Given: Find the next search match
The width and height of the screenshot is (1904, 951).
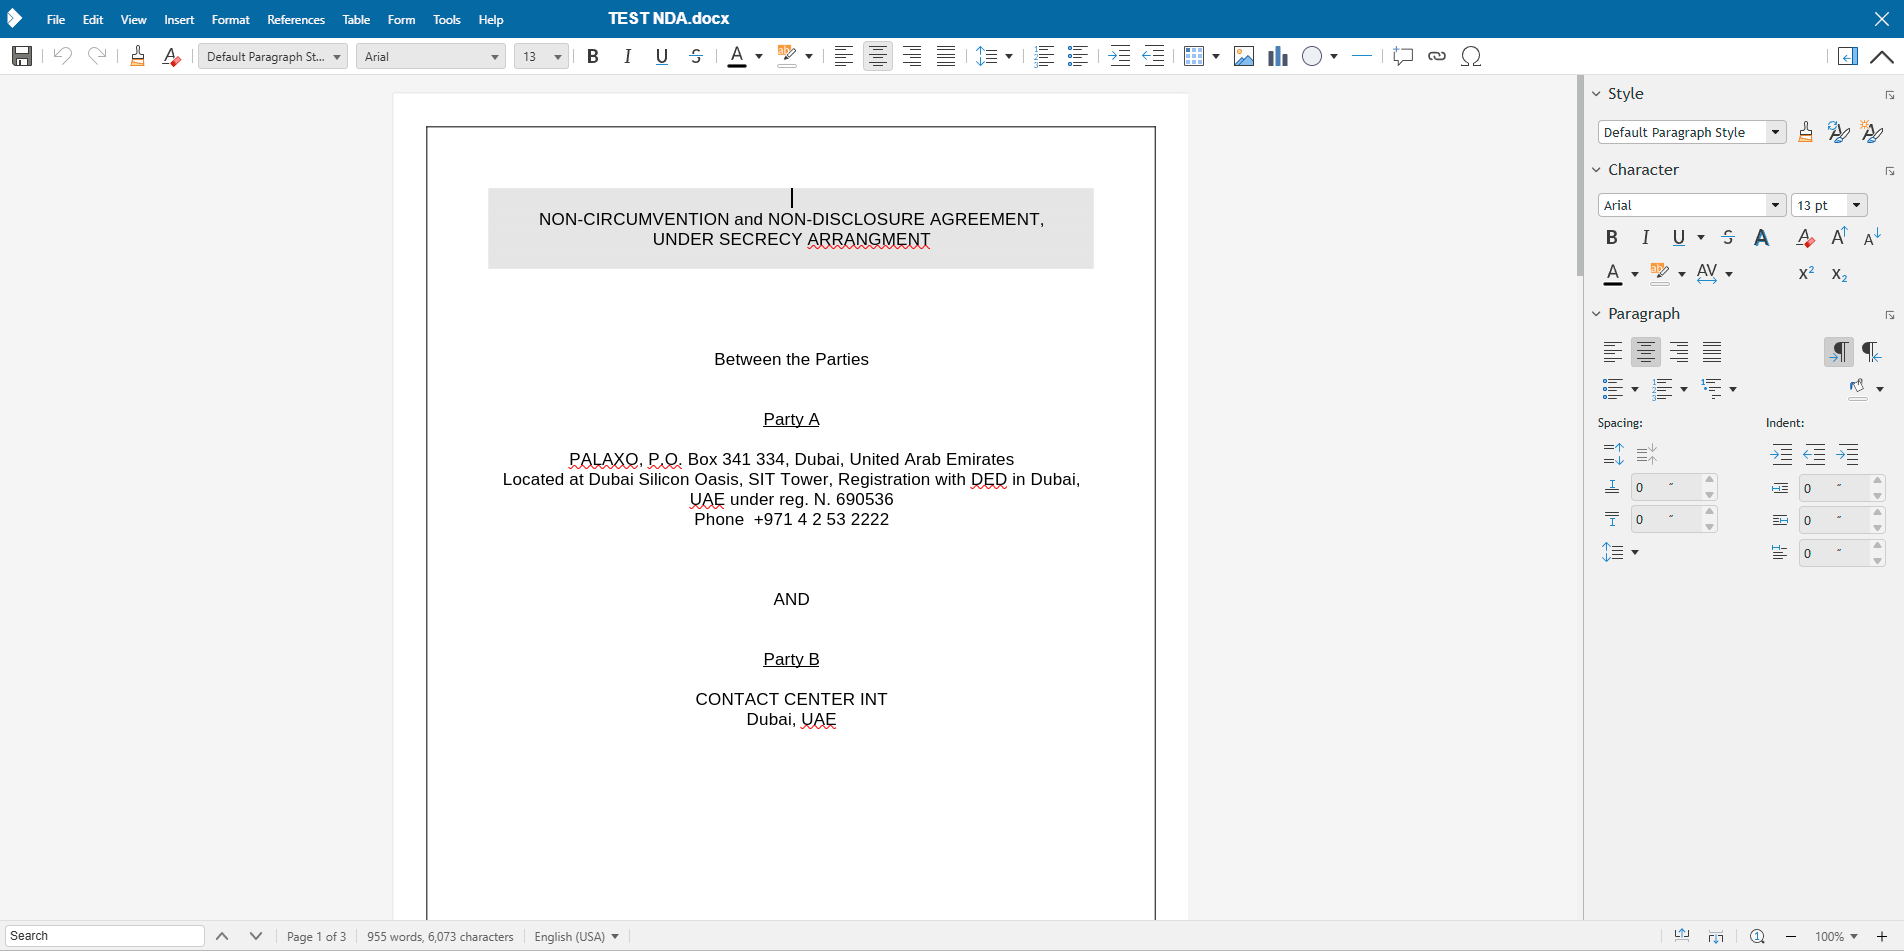Looking at the screenshot, I should coord(255,935).
